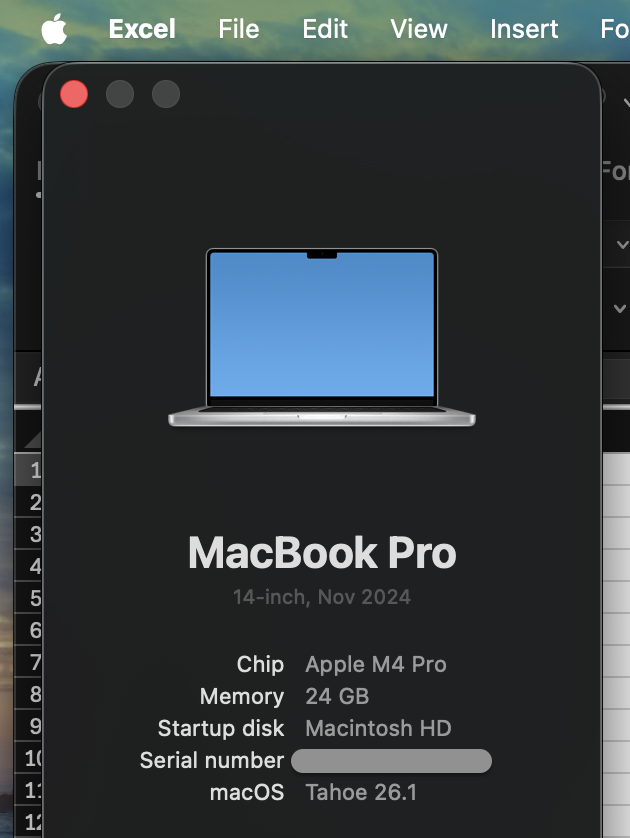Click the MacBook Pro title text
Screen dimensions: 630x838
(322, 553)
